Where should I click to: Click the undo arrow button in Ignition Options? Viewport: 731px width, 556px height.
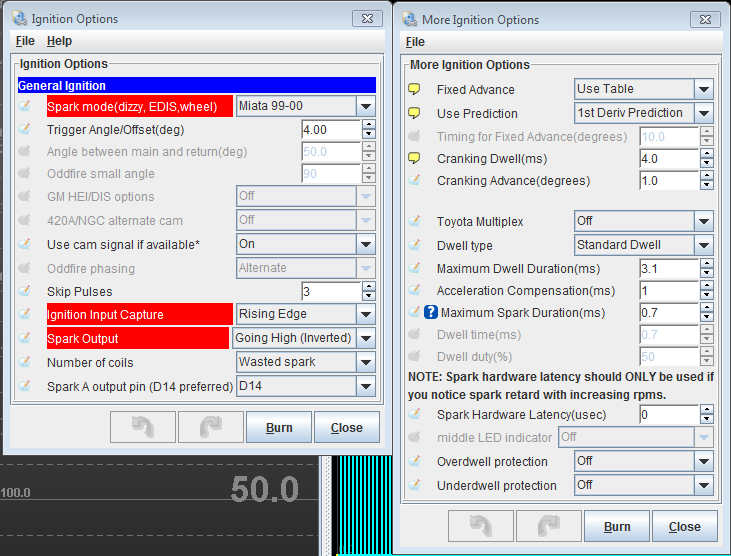[x=142, y=427]
